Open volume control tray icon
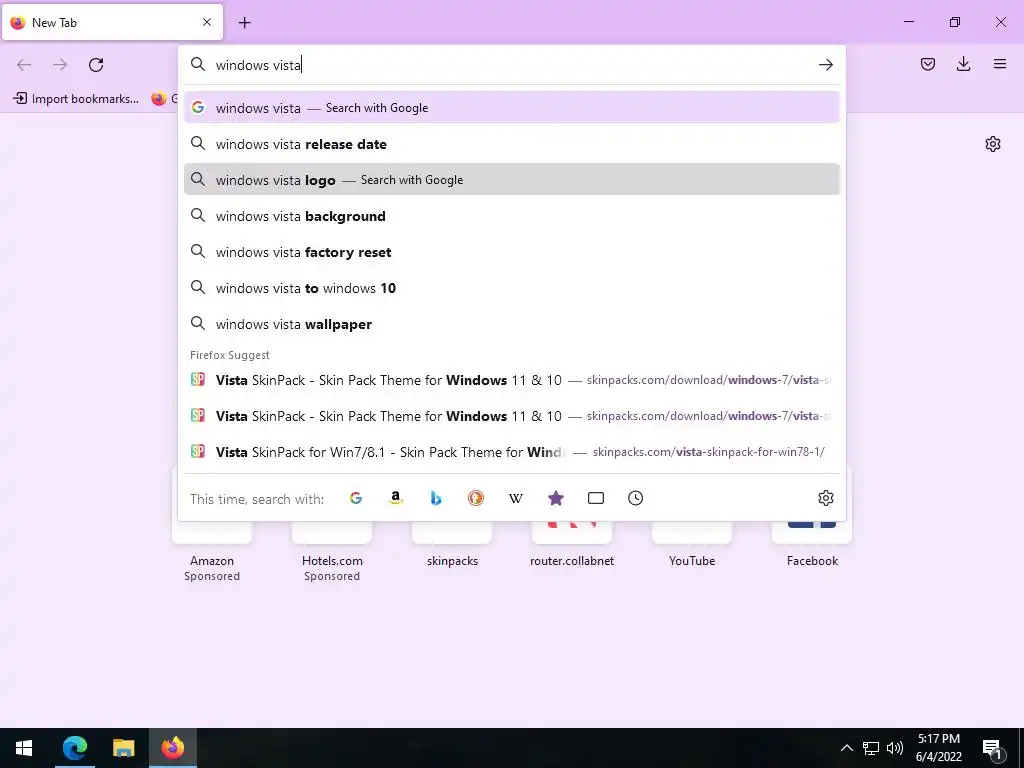Screen dimensions: 1024x768 point(895,748)
